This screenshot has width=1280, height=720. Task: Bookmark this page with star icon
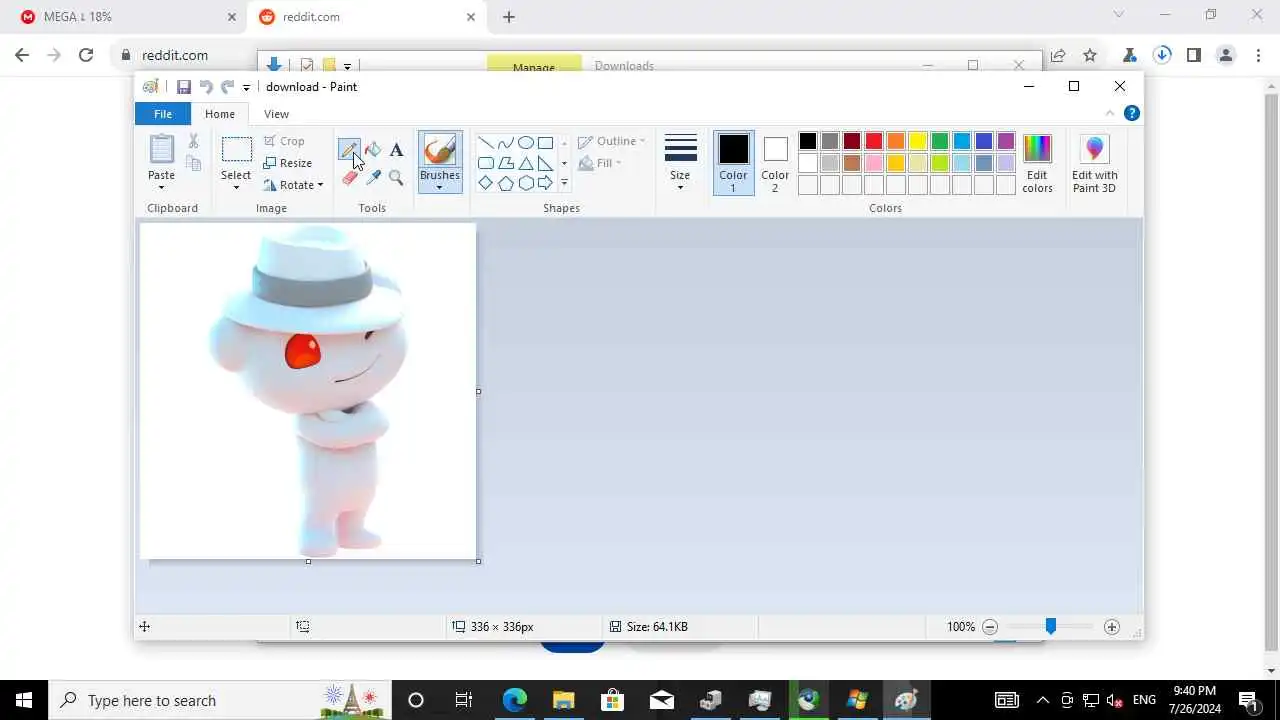click(1090, 56)
